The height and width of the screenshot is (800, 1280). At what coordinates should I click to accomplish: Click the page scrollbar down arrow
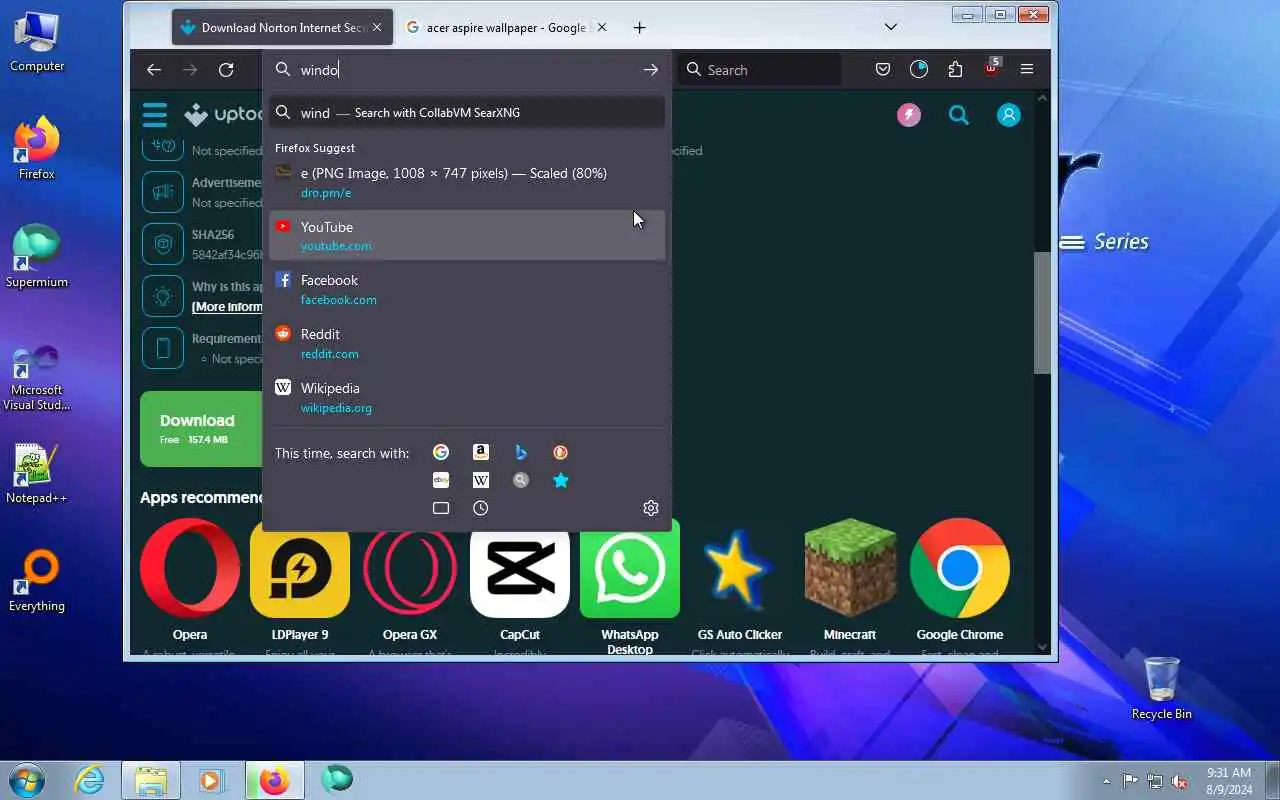point(1042,646)
